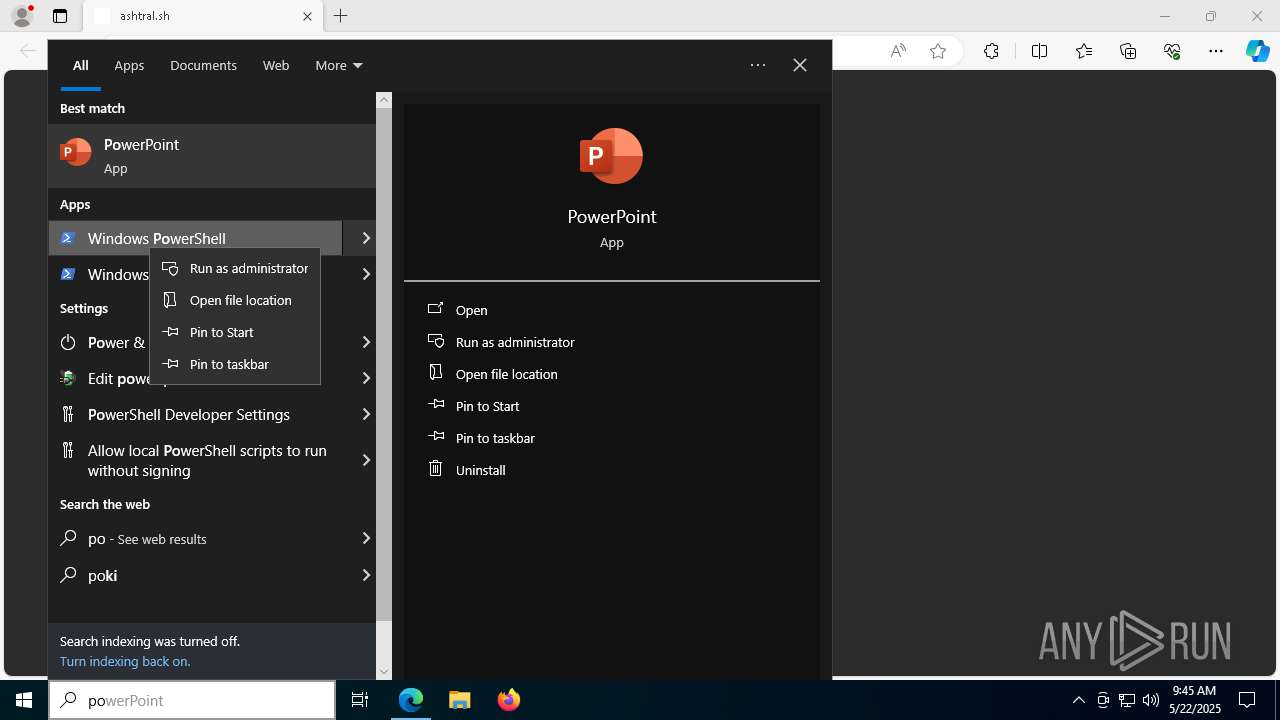1280x720 pixels.
Task: Open Edge tab actions menu icon
Action: [60, 16]
